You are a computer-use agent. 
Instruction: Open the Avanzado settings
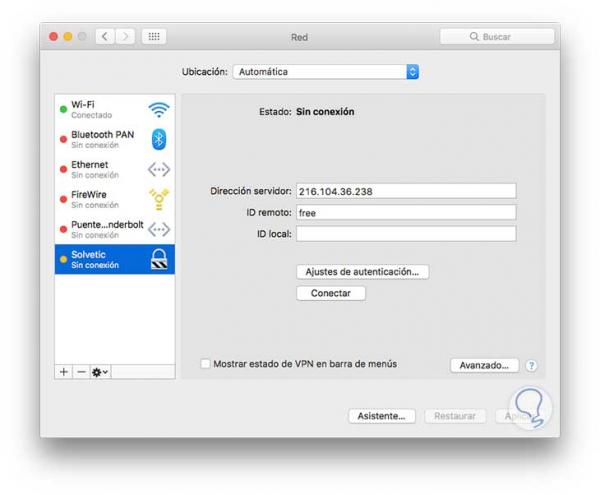tap(484, 365)
